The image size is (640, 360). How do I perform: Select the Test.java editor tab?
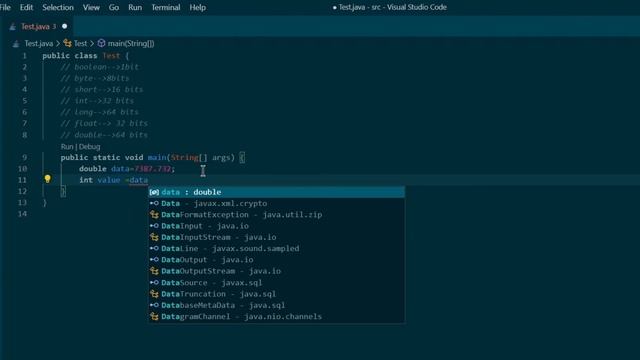pos(38,27)
